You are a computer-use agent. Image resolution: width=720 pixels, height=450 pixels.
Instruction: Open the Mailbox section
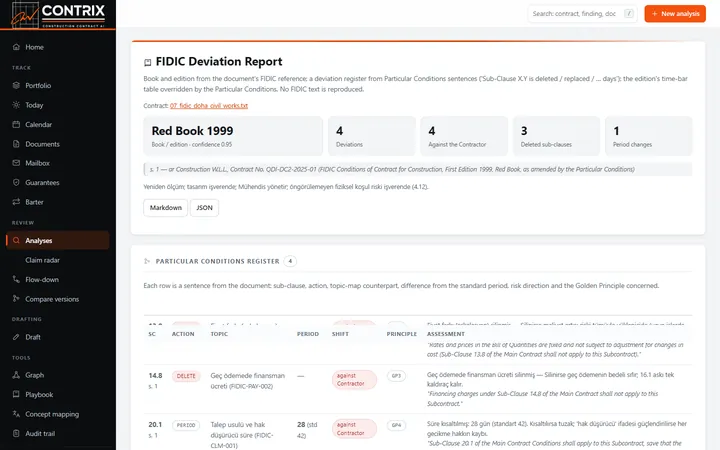coord(58,163)
